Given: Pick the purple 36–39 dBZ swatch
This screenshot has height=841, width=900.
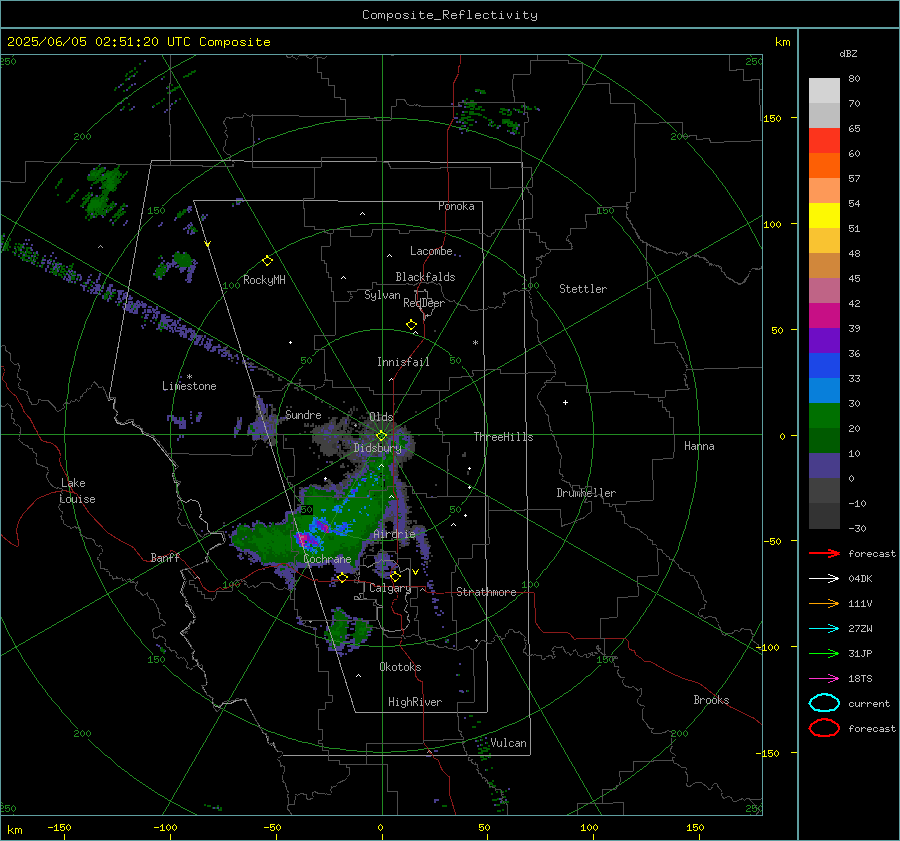Looking at the screenshot, I should point(824,340).
